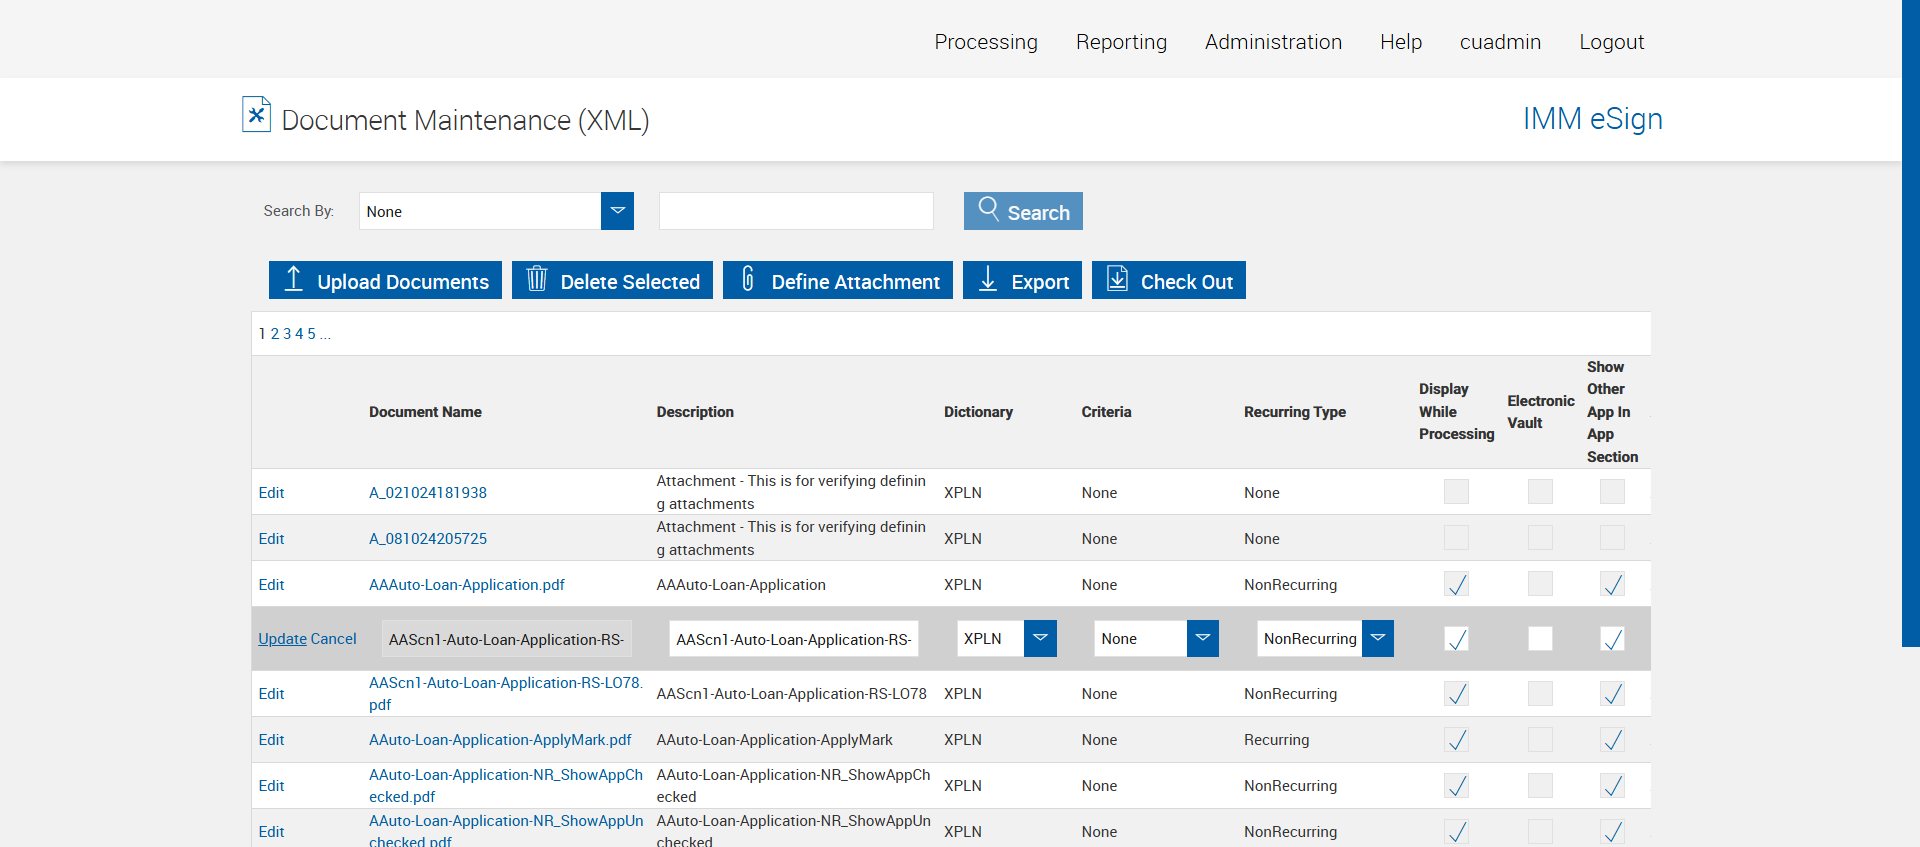Click the upload arrow icon

293,279
